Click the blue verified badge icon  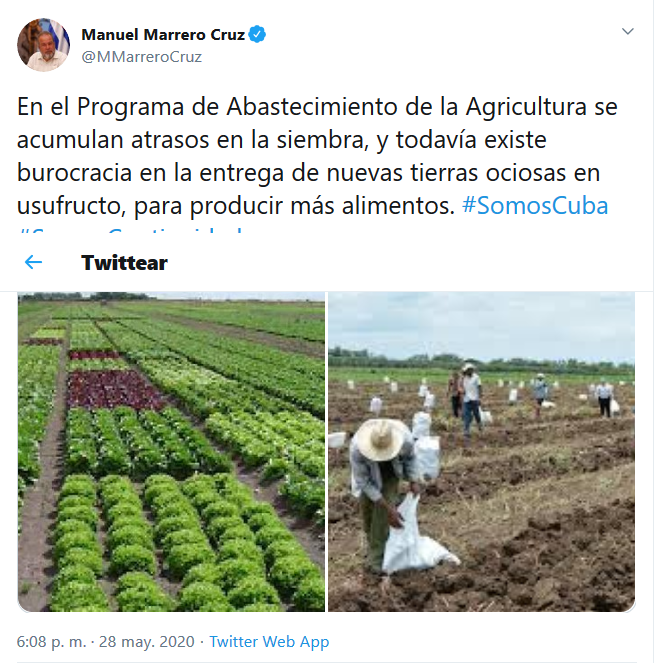pyautogui.click(x=257, y=34)
